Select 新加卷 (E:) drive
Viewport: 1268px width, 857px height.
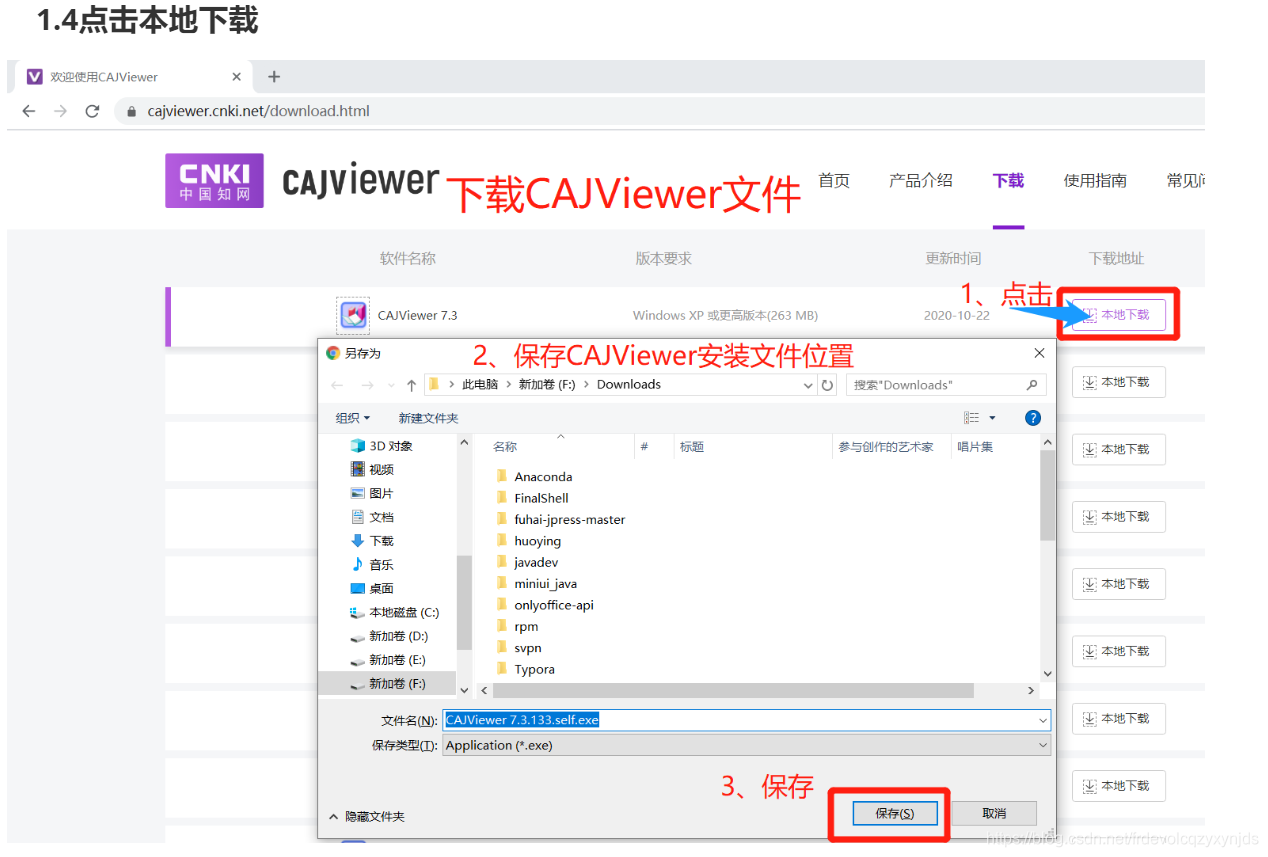(388, 660)
